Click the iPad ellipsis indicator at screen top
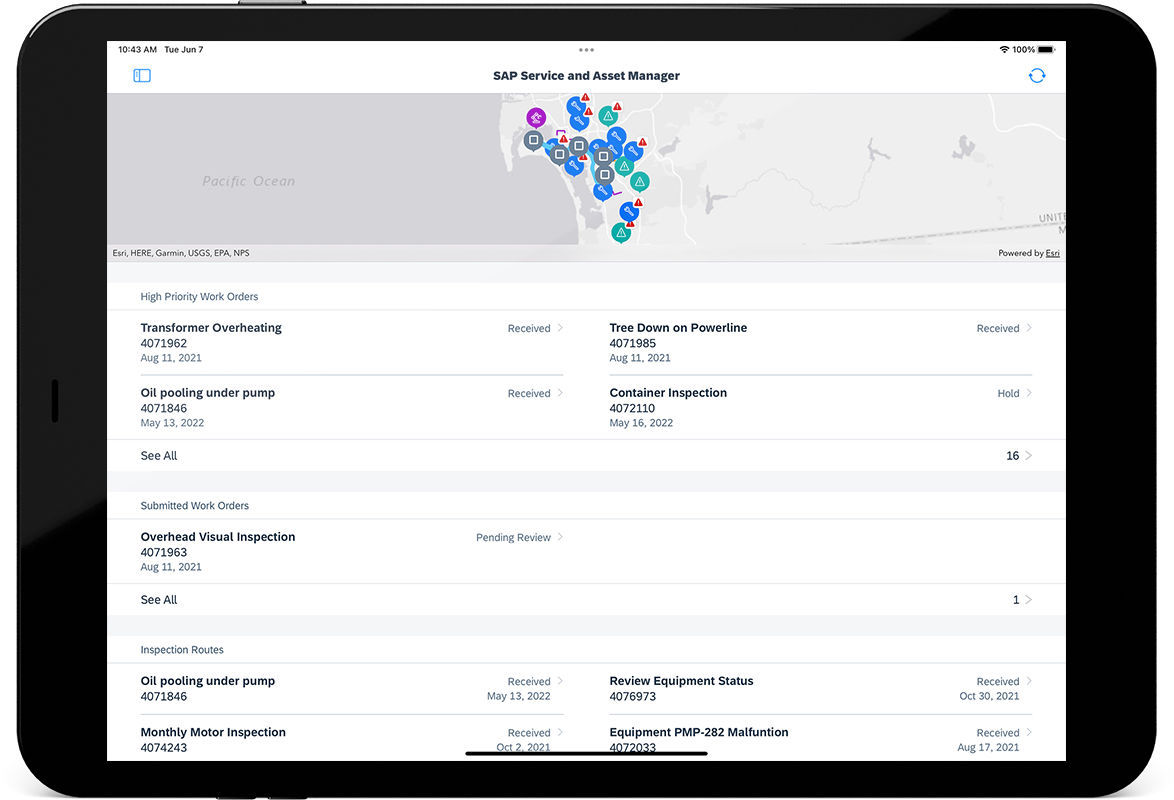 [x=586, y=49]
